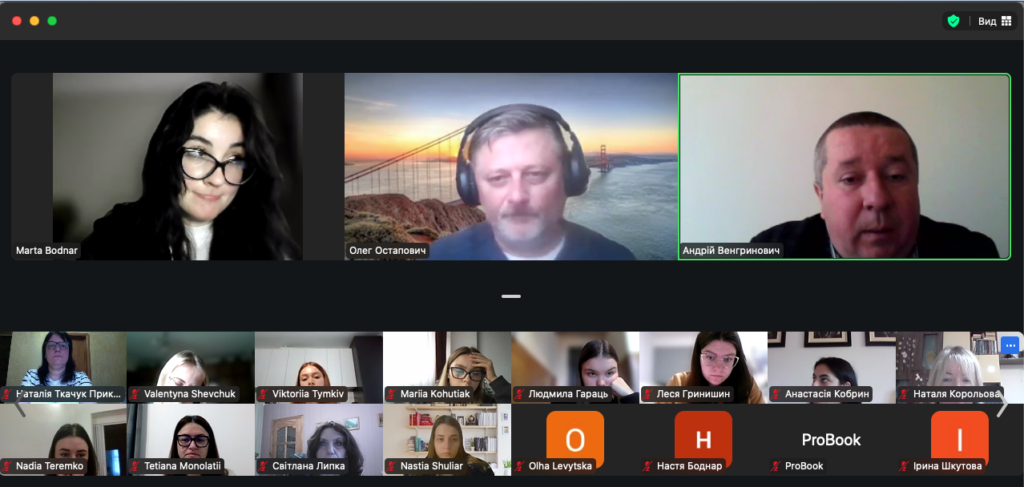Click the green encryption shield icon
This screenshot has width=1024, height=487.
(x=953, y=20)
